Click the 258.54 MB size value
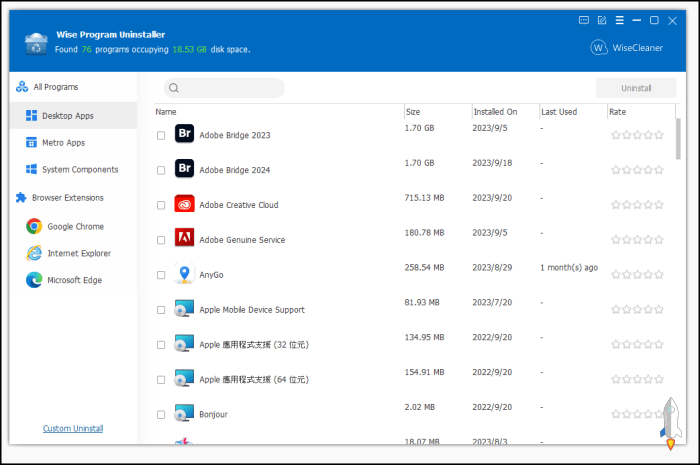The height and width of the screenshot is (465, 700). 424,267
